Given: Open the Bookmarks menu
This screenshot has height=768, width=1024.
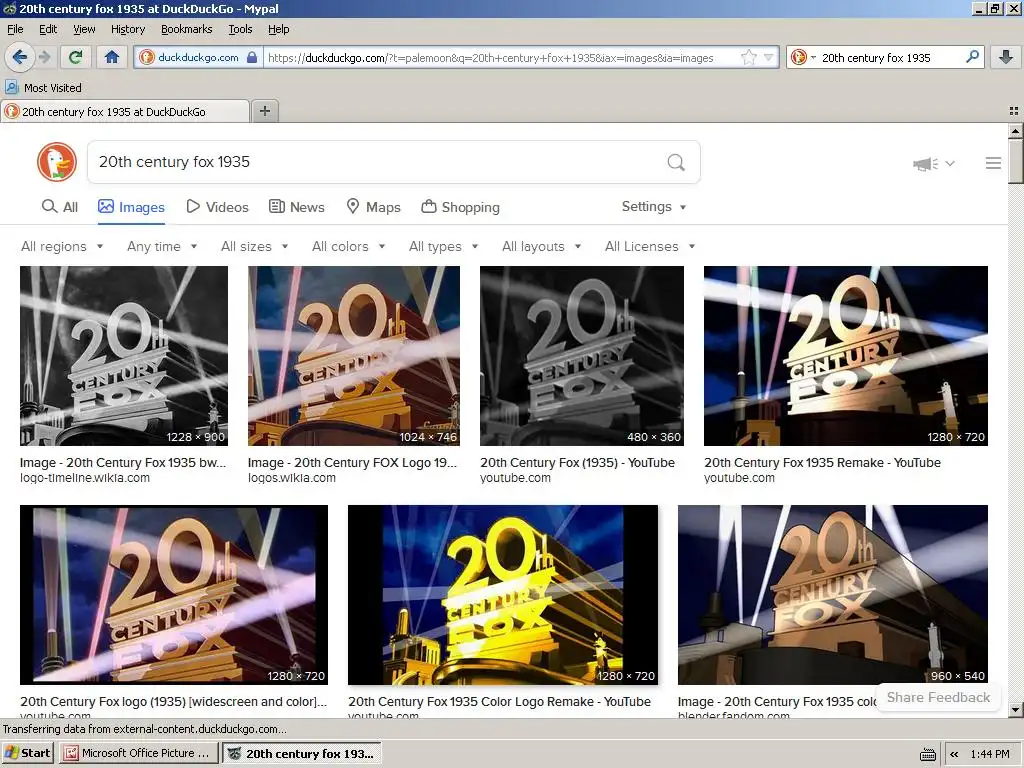Looking at the screenshot, I should click(186, 29).
